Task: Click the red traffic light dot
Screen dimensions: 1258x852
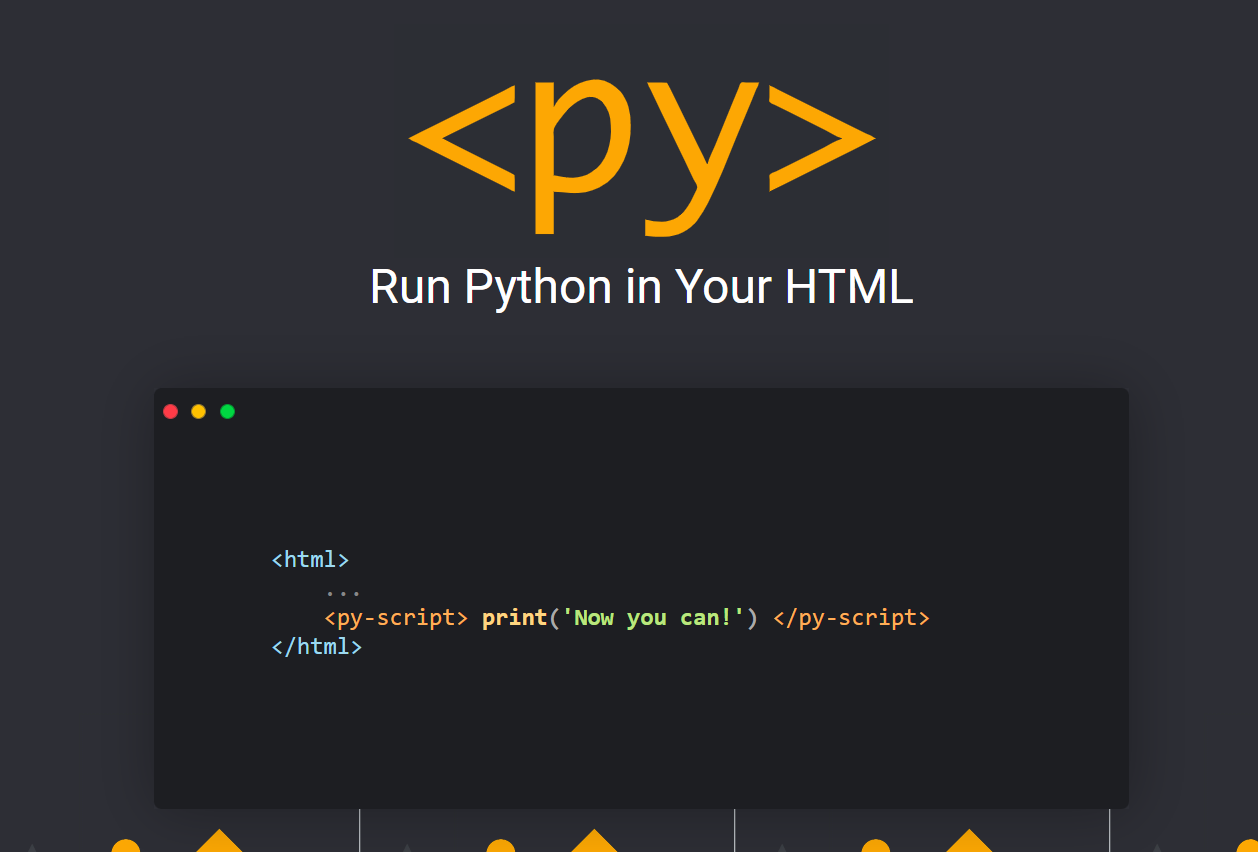Action: click(171, 411)
